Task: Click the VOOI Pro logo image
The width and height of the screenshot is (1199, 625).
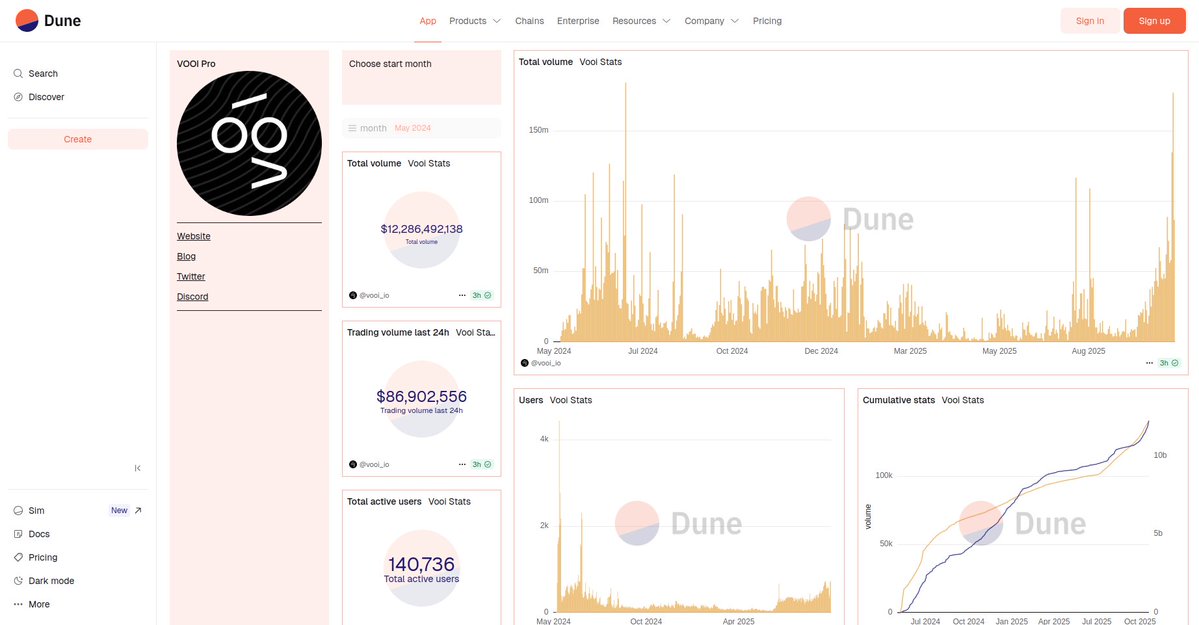Action: (x=249, y=143)
